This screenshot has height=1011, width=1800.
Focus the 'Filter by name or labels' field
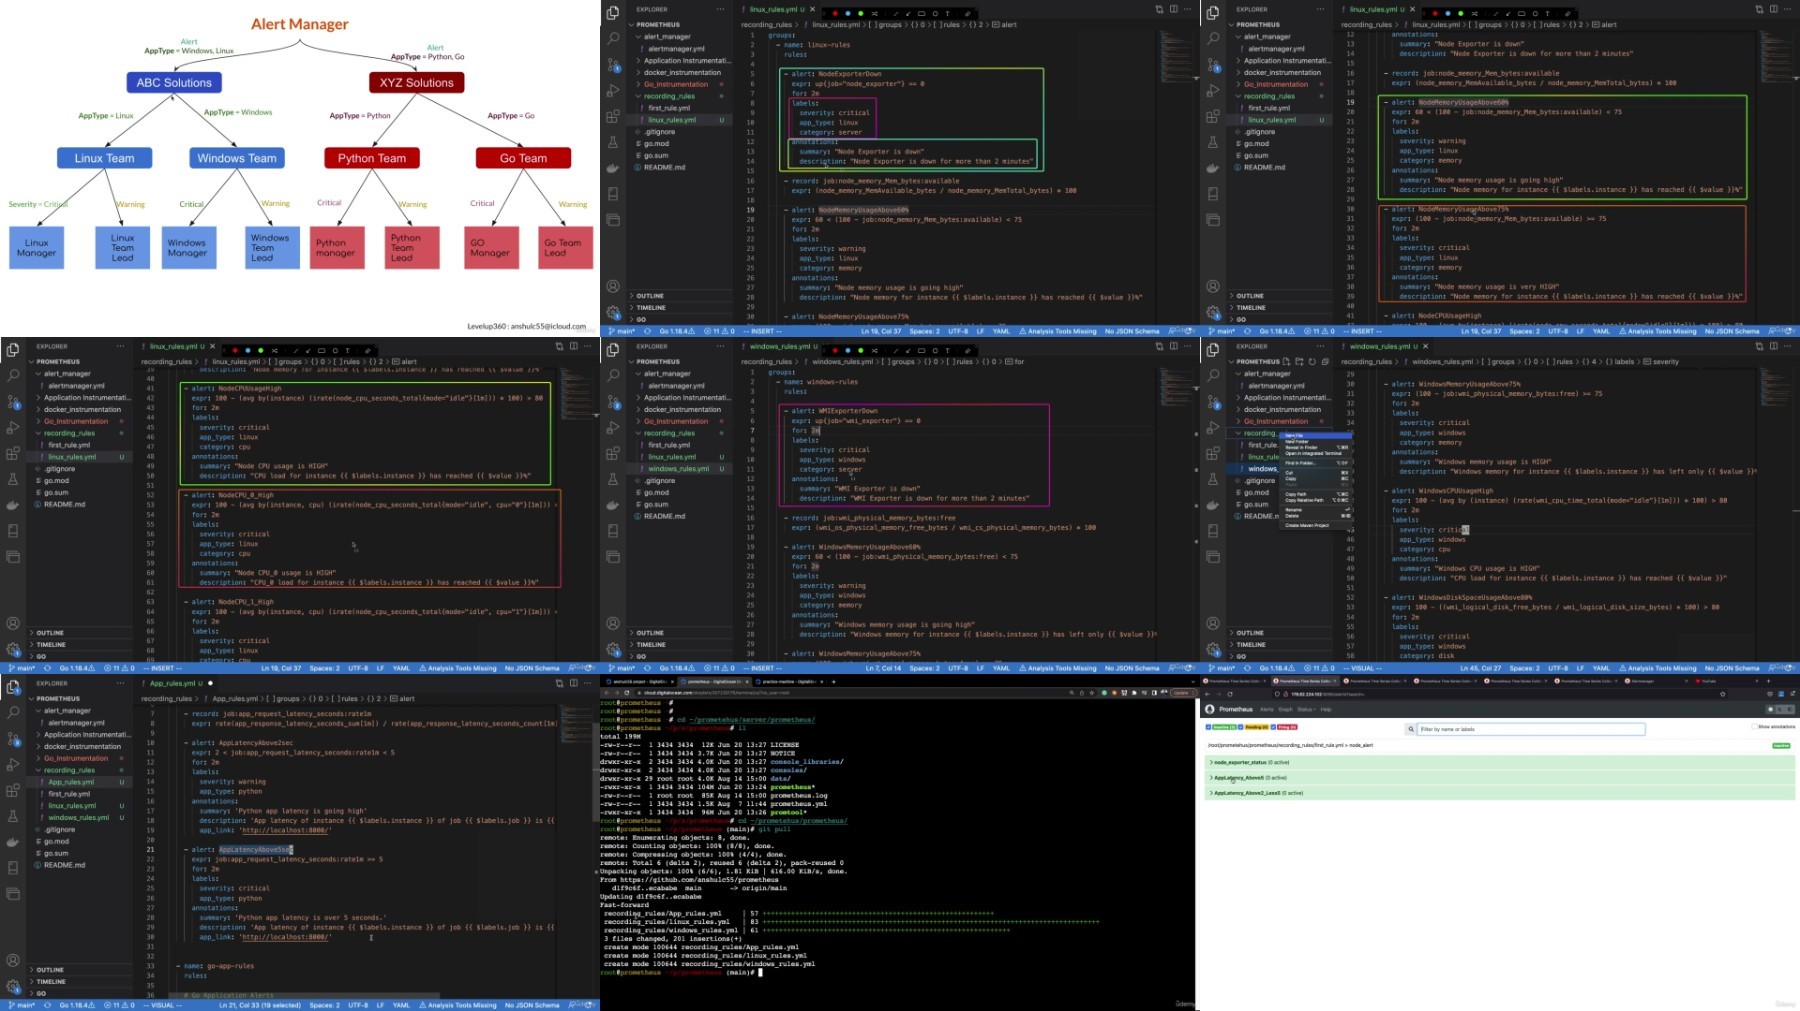click(1531, 729)
